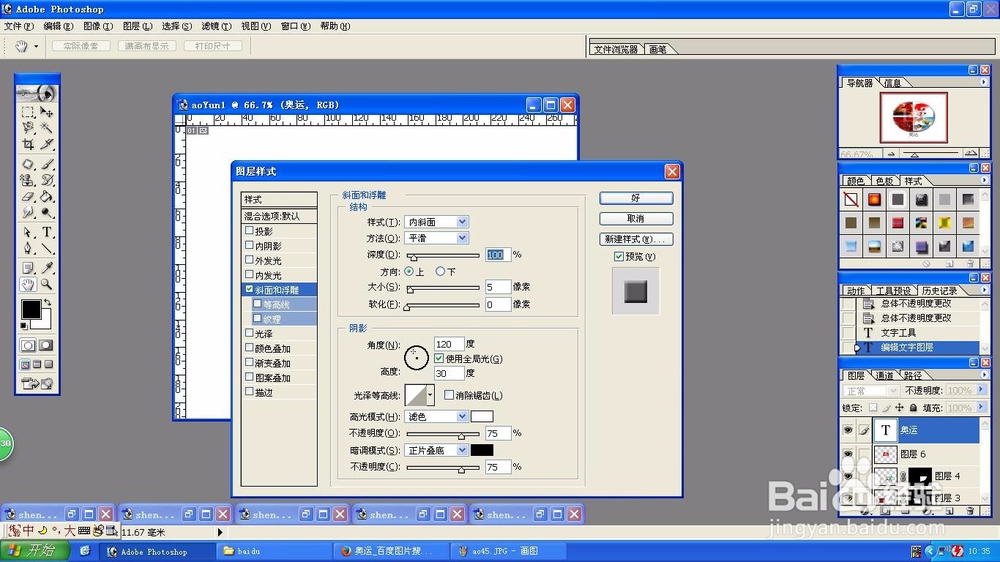The image size is (1000, 562).
Task: Click the 好 (OK) button
Action: [x=636, y=198]
